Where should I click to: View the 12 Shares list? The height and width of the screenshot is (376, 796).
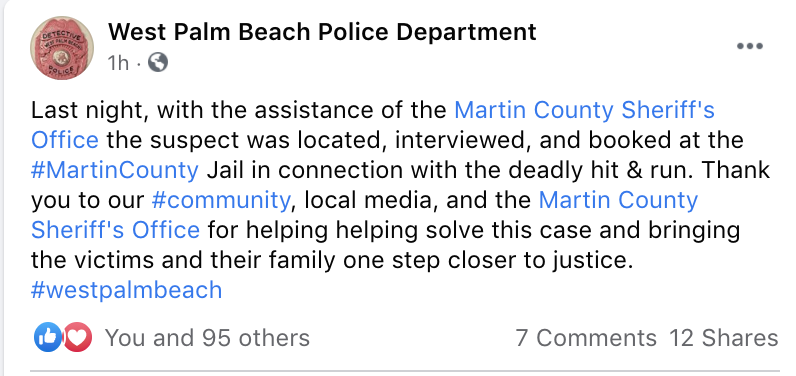click(723, 338)
